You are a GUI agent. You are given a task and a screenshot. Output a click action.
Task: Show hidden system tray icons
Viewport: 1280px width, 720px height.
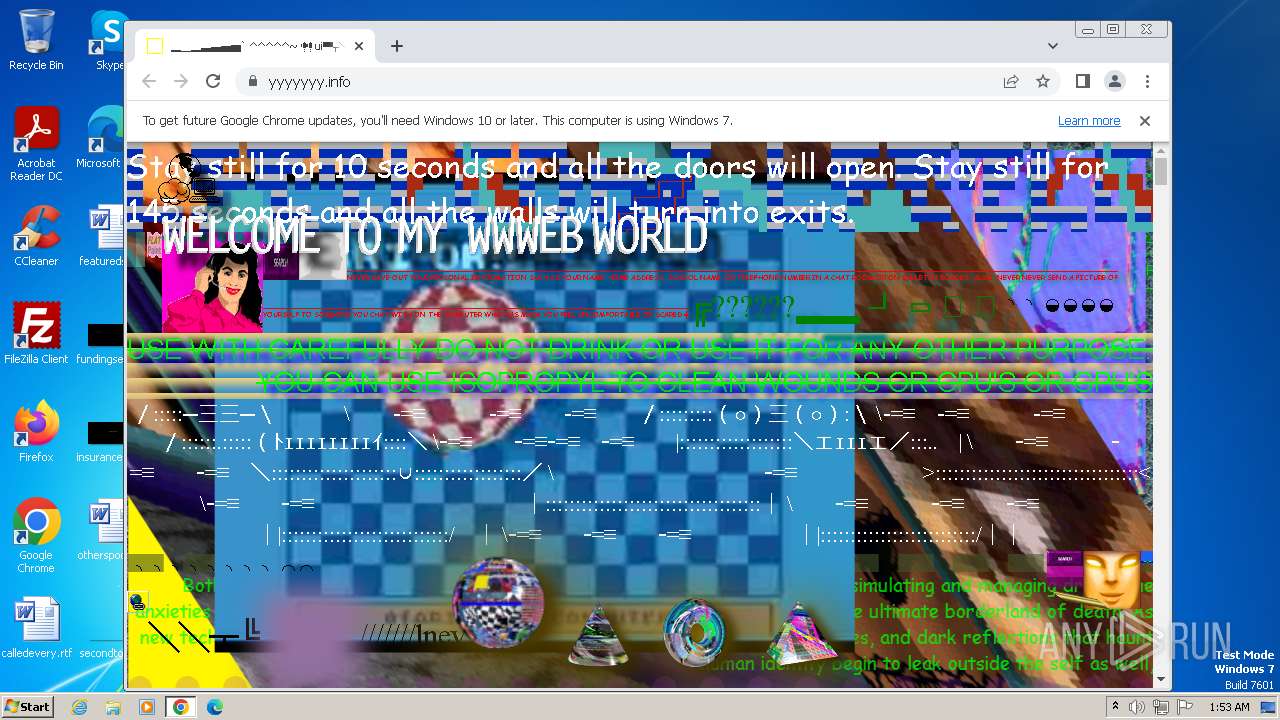pyautogui.click(x=1116, y=707)
